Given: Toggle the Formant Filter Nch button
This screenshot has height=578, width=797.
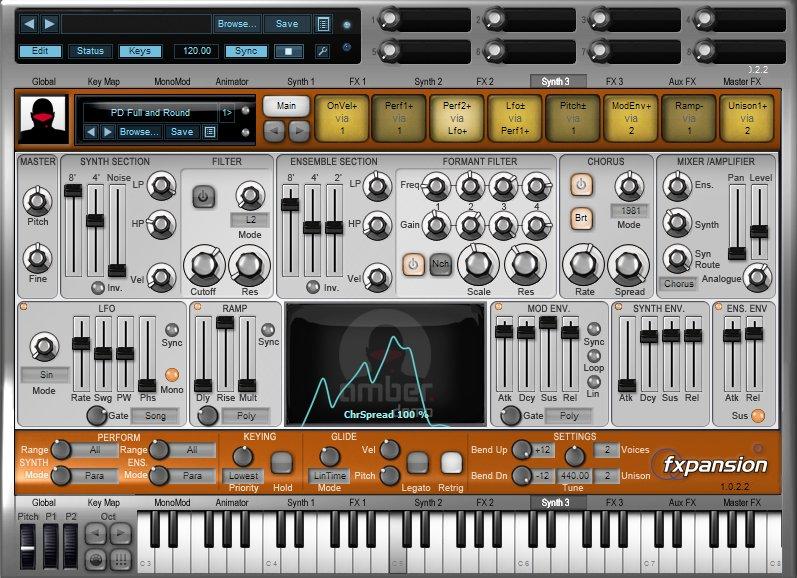Looking at the screenshot, I should click(440, 264).
